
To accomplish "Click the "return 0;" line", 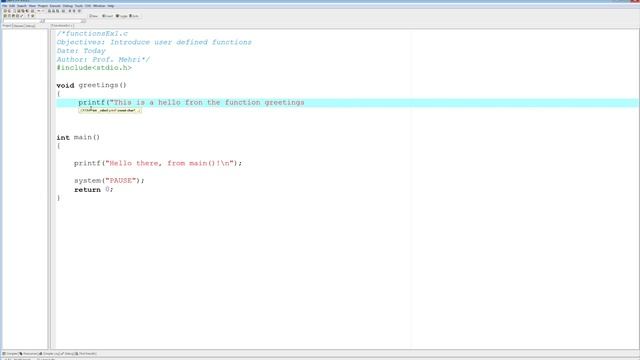I will point(93,189).
